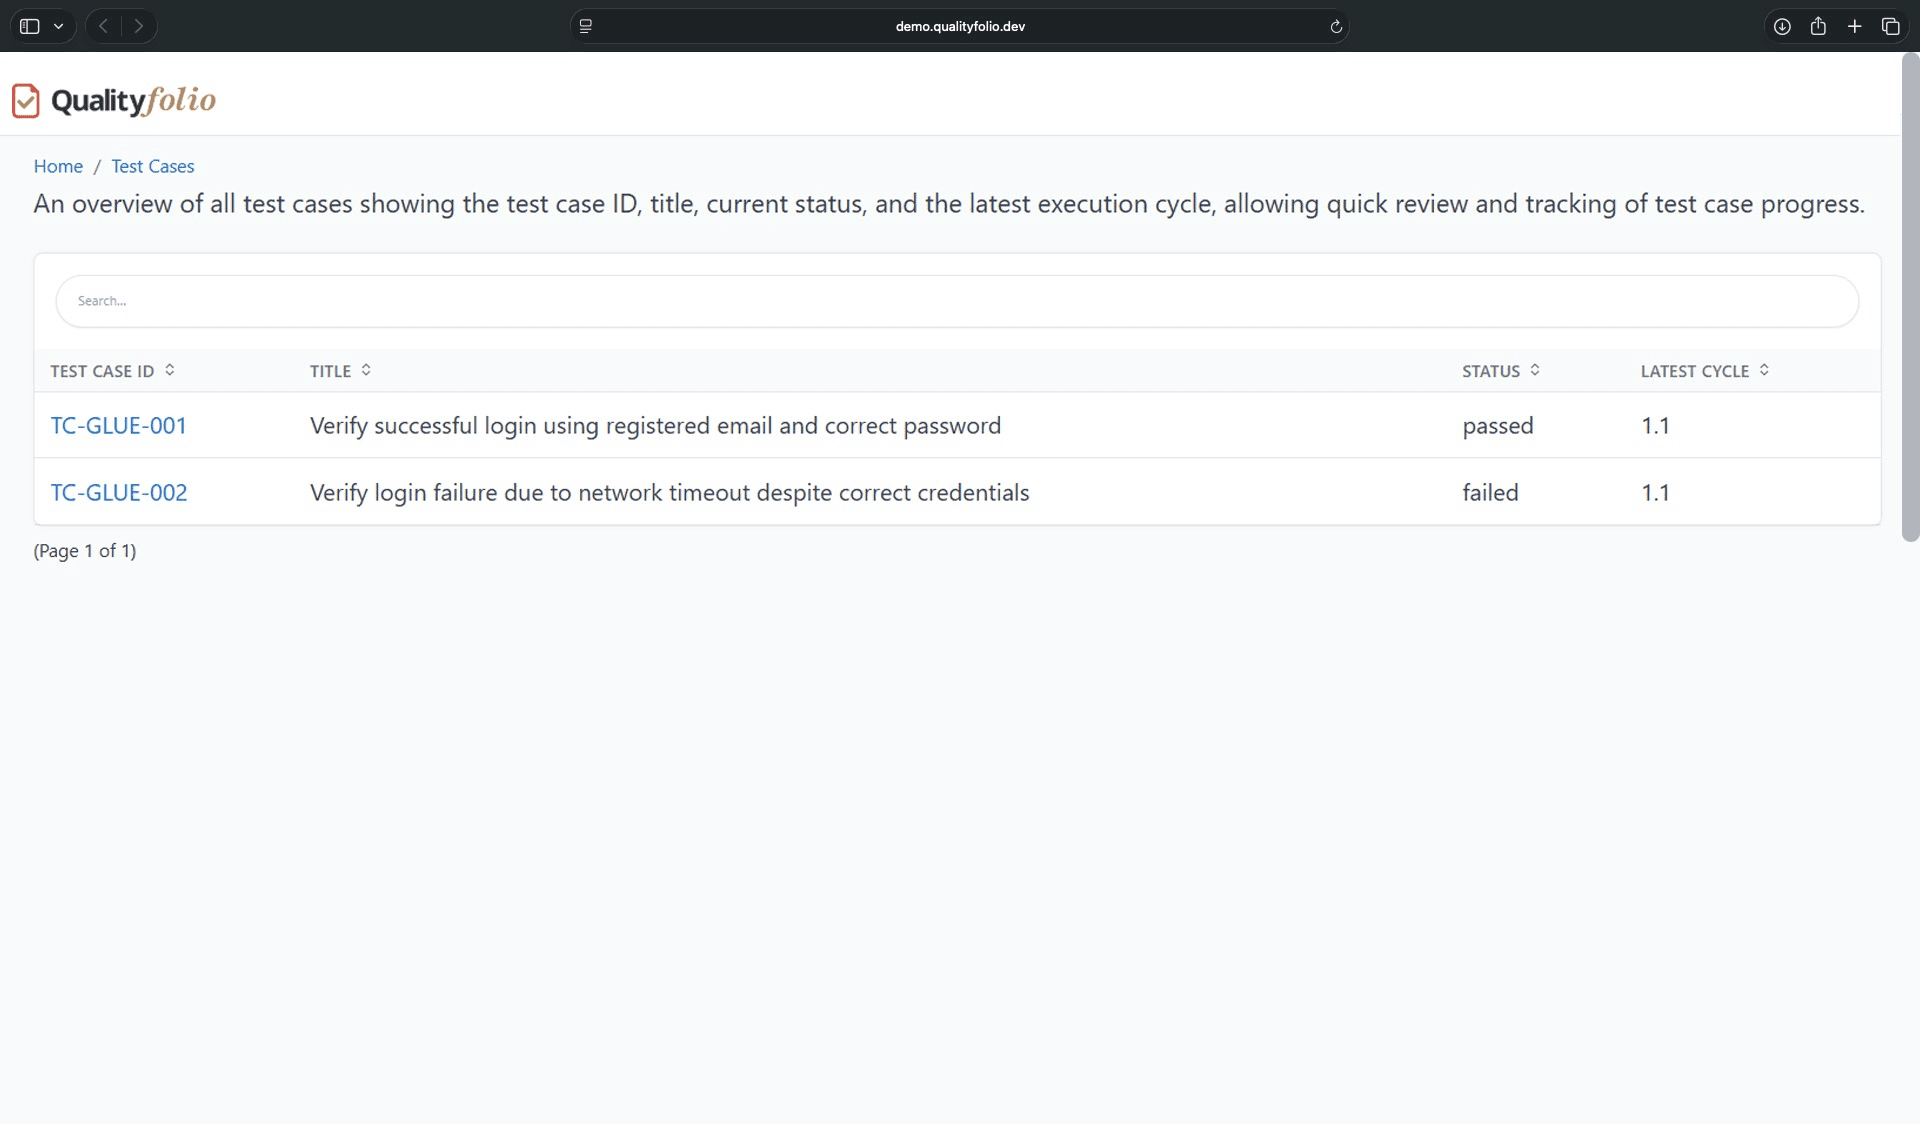1920x1124 pixels.
Task: Open test case TC-GLUE-001
Action: [118, 426]
